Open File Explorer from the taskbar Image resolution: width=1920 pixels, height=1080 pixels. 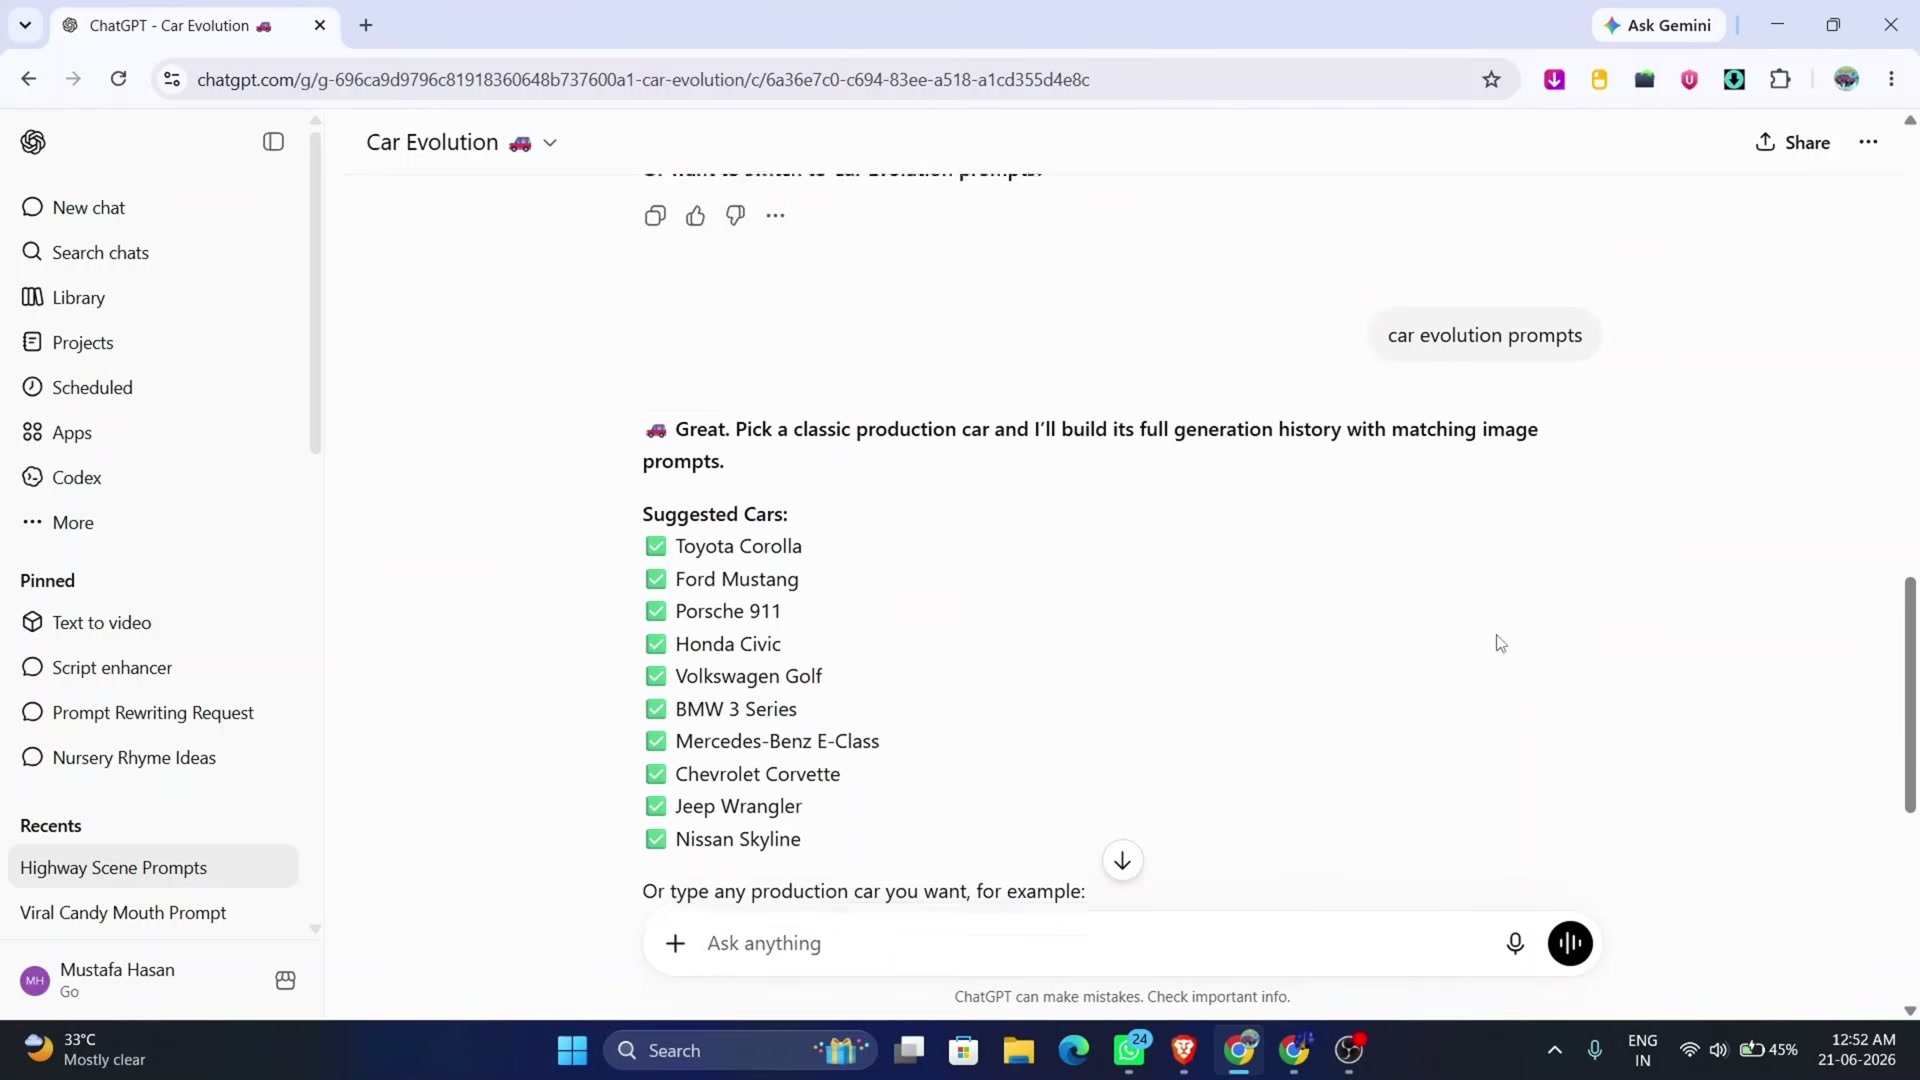(x=1018, y=1051)
